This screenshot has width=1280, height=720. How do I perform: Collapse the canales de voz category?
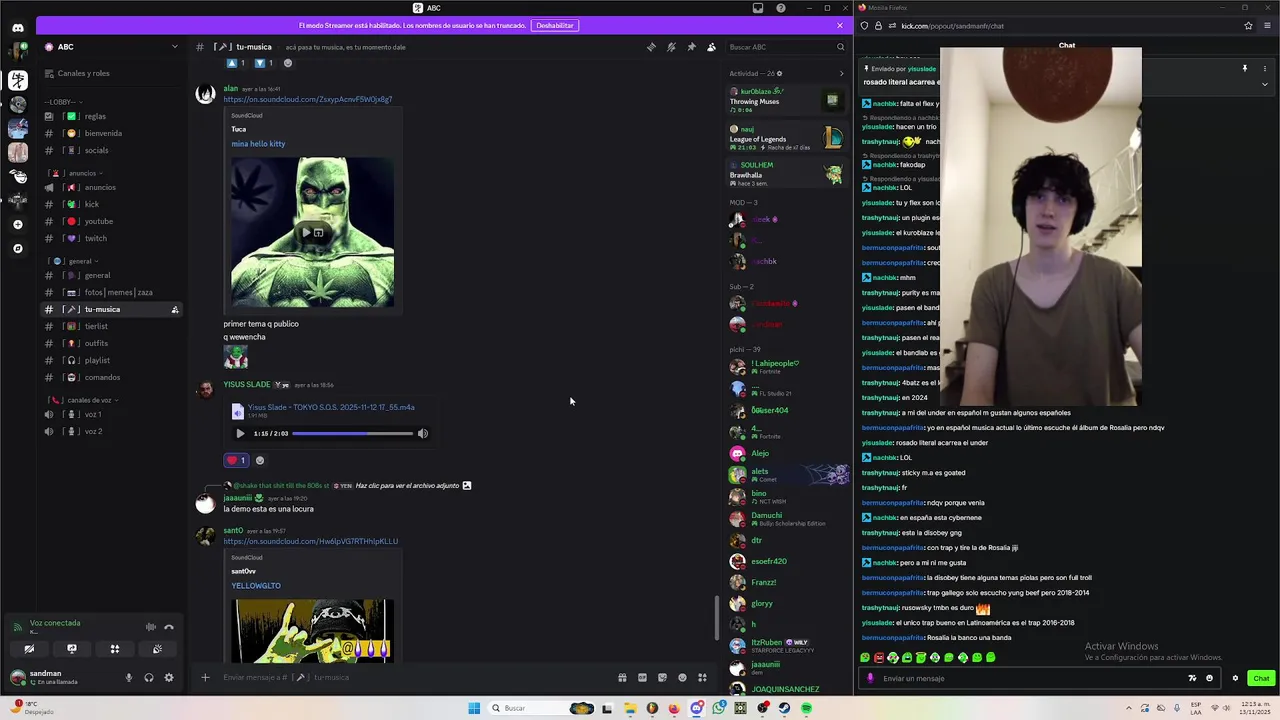click(85, 400)
